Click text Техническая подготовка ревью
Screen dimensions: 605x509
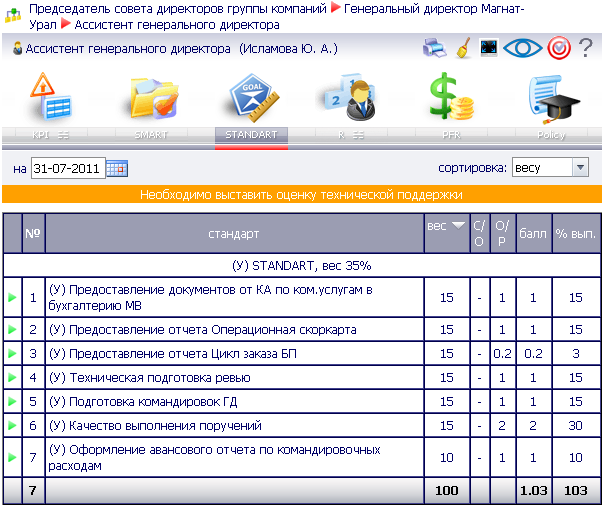tap(150, 377)
